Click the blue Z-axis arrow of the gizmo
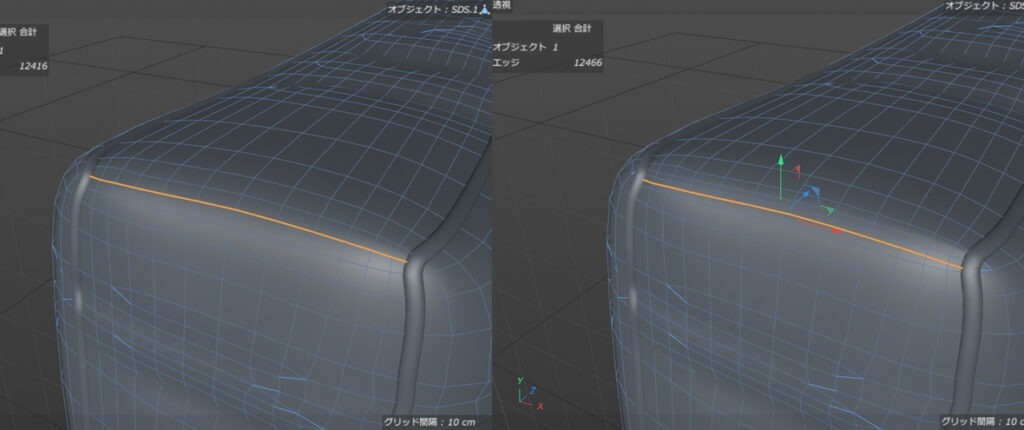This screenshot has width=1024, height=430. [x=802, y=198]
